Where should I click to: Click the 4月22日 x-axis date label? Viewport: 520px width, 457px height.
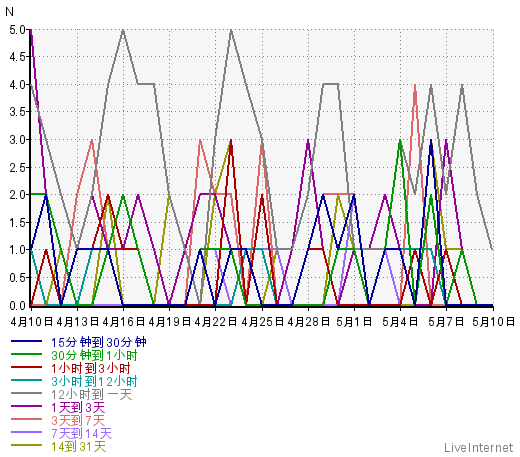[x=216, y=322]
